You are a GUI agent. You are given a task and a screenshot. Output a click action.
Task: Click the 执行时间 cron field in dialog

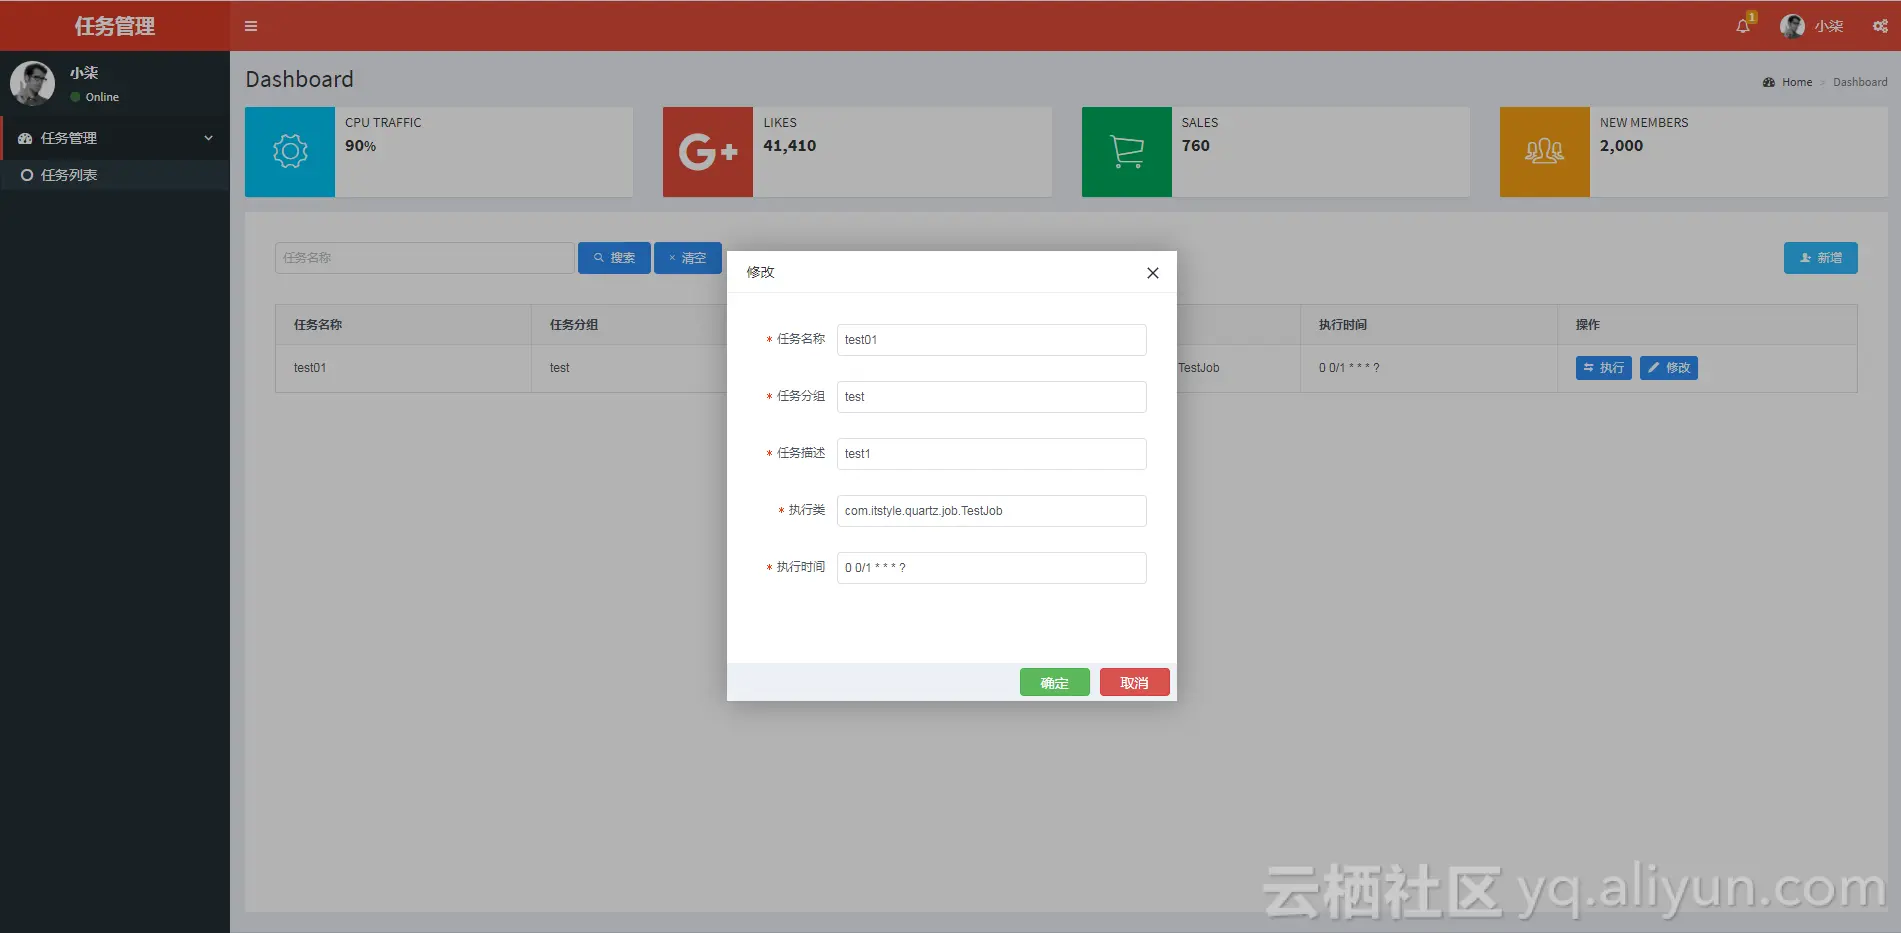[992, 568]
